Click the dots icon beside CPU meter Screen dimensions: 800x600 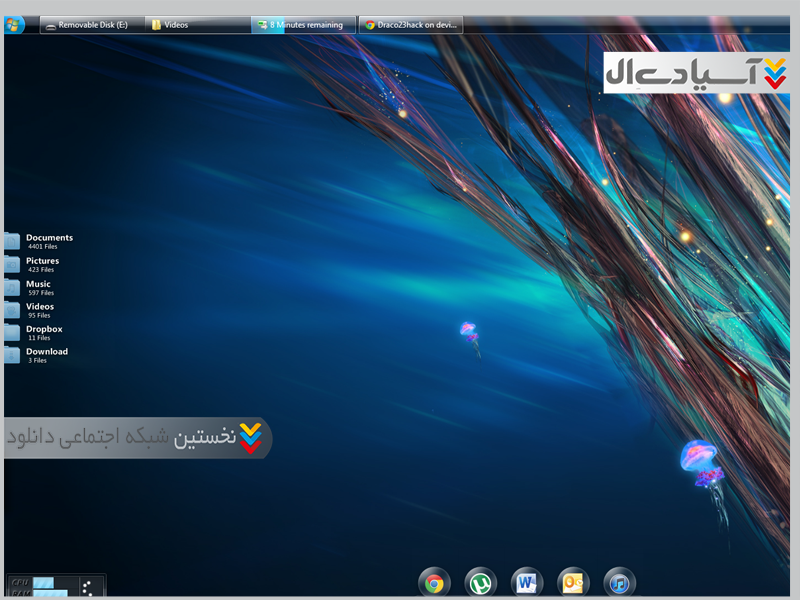[87, 587]
